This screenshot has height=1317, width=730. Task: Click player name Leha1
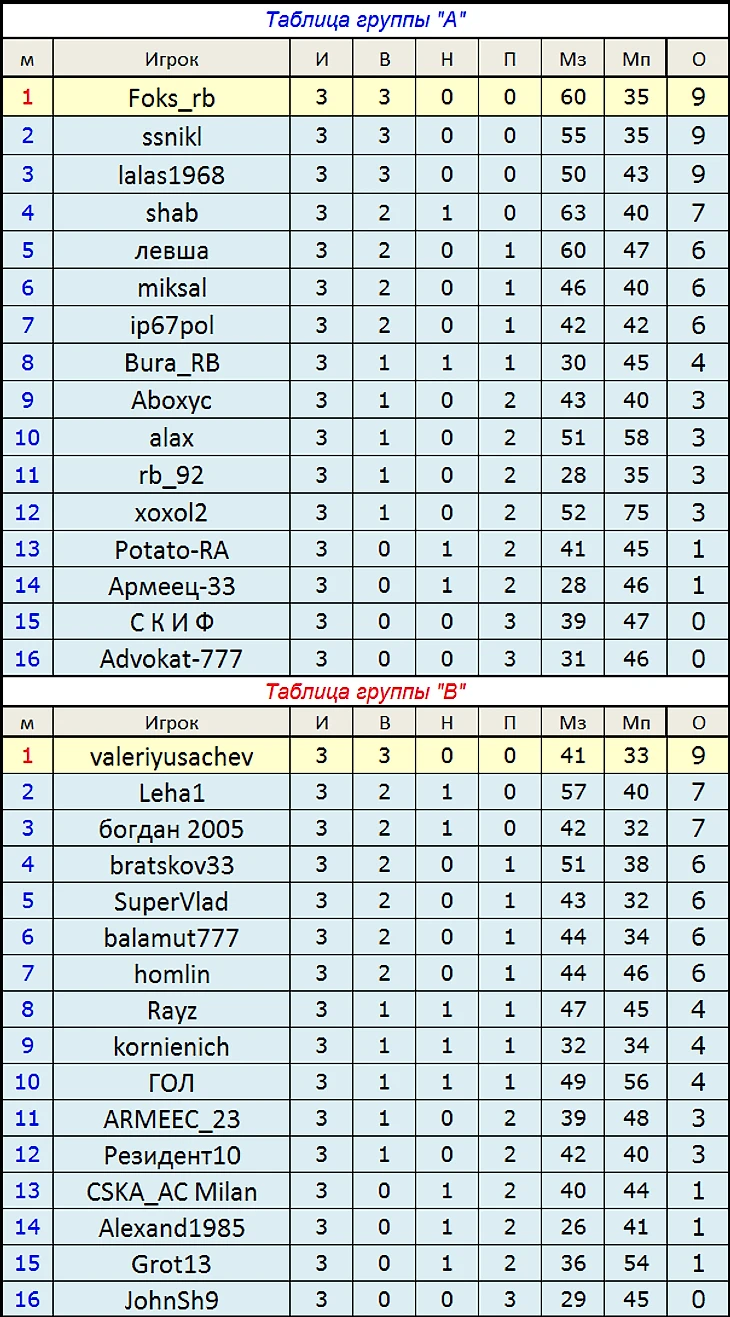pyautogui.click(x=171, y=793)
